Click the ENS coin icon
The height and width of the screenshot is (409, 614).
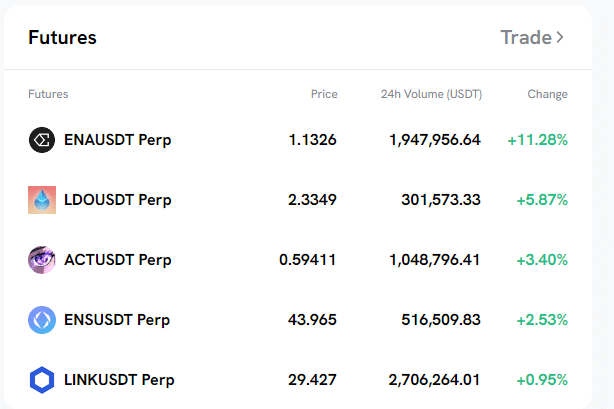[x=42, y=320]
